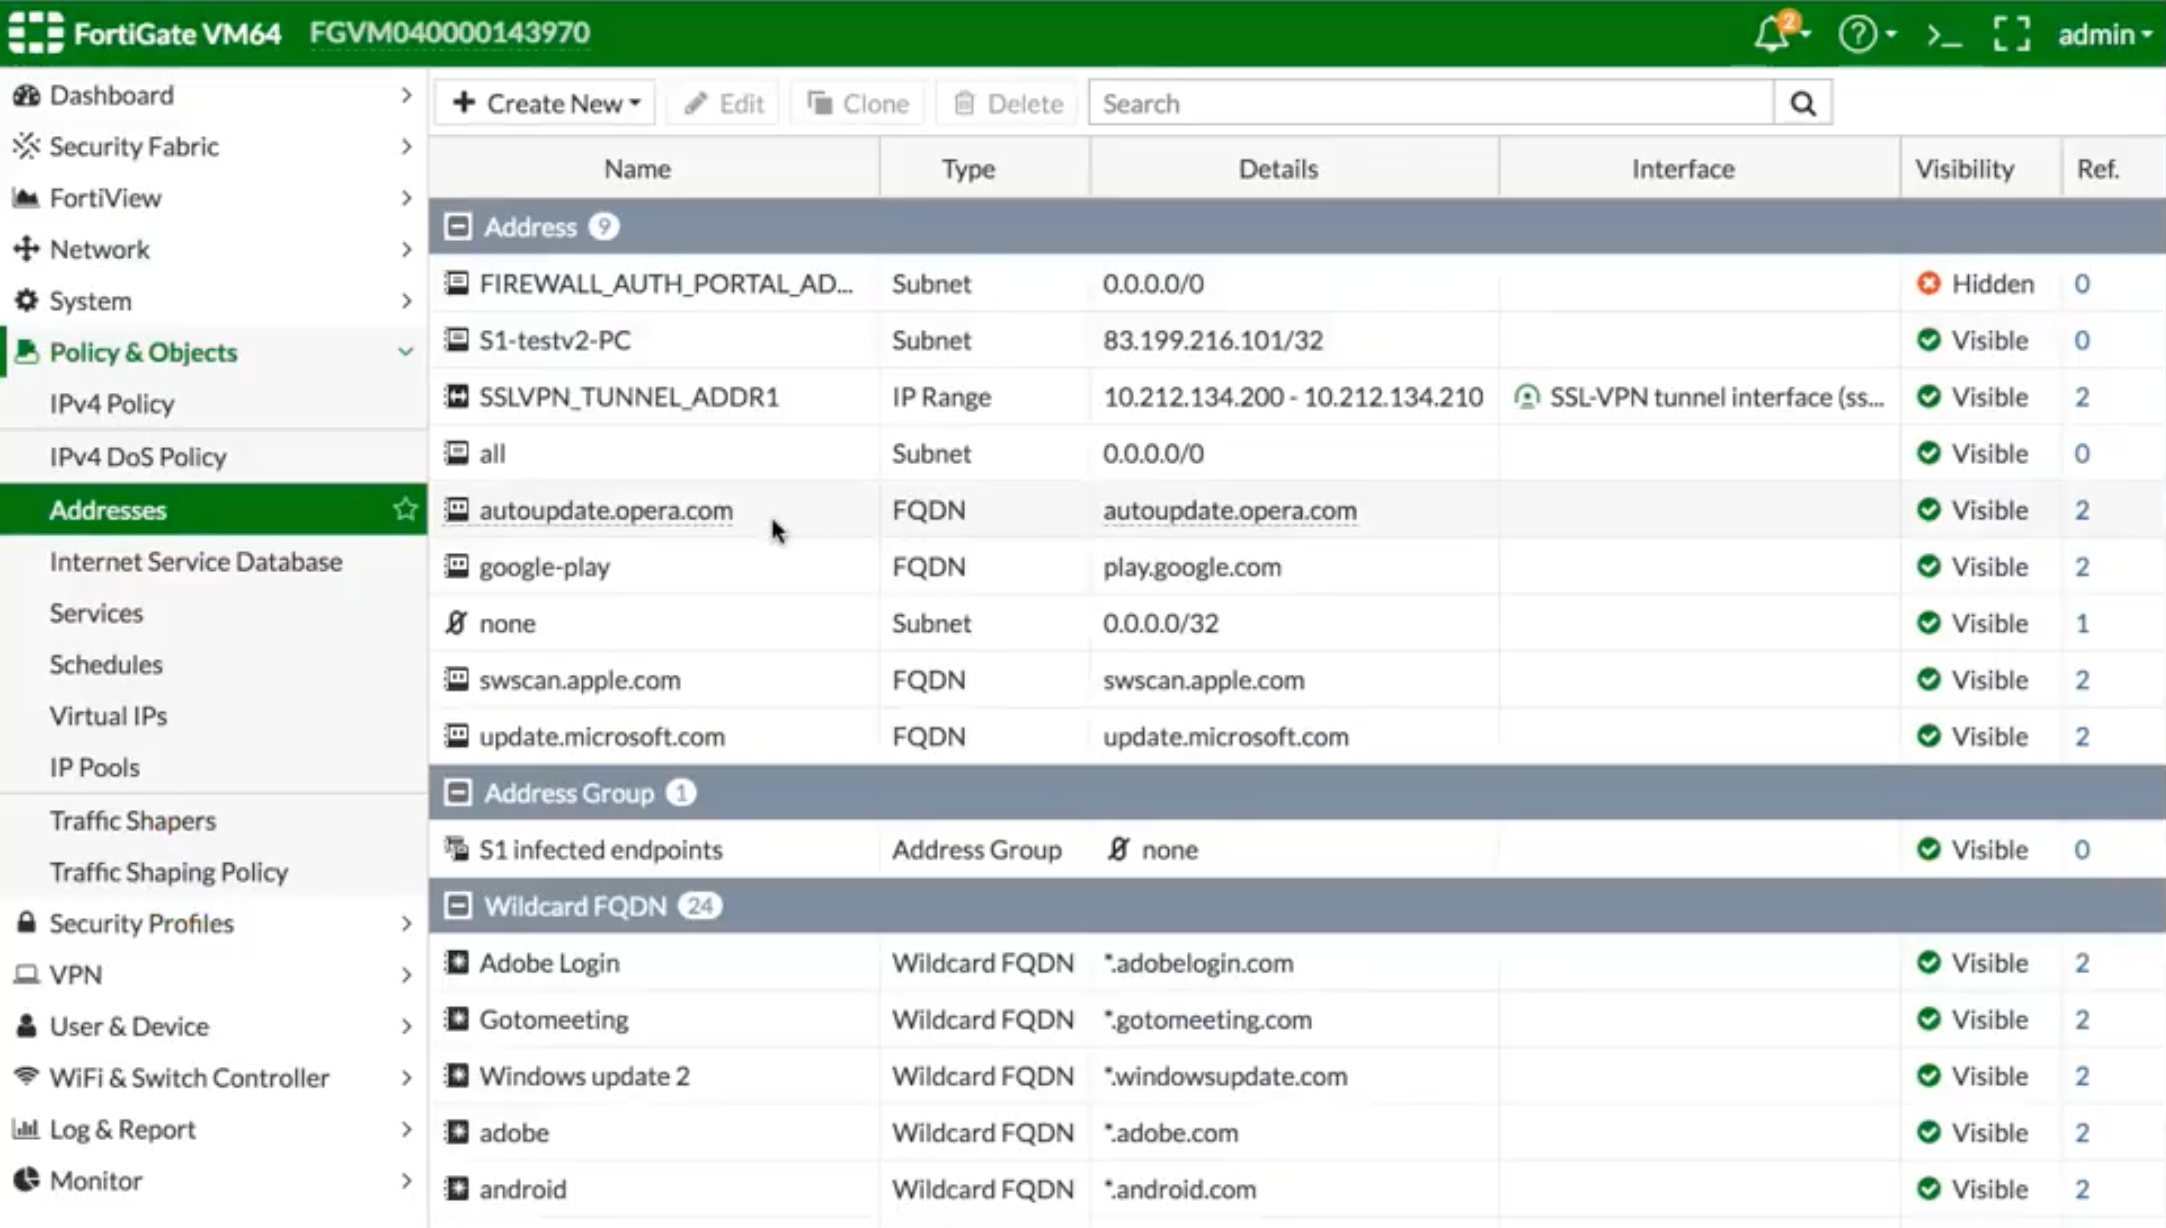
Task: Open the notifications bell icon
Action: point(1773,34)
